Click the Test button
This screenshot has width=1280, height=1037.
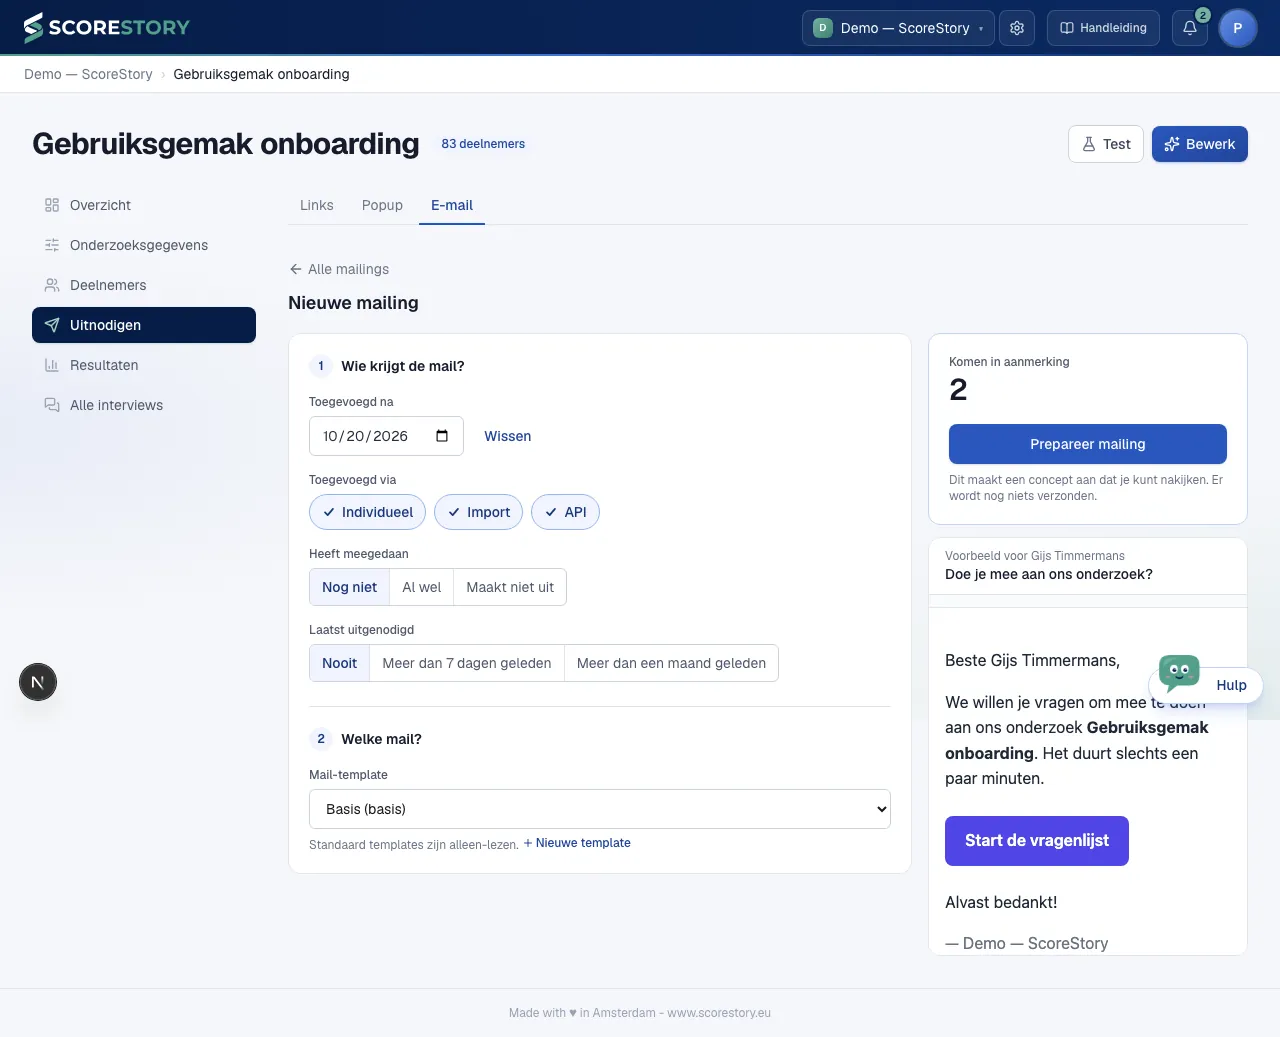click(1106, 144)
